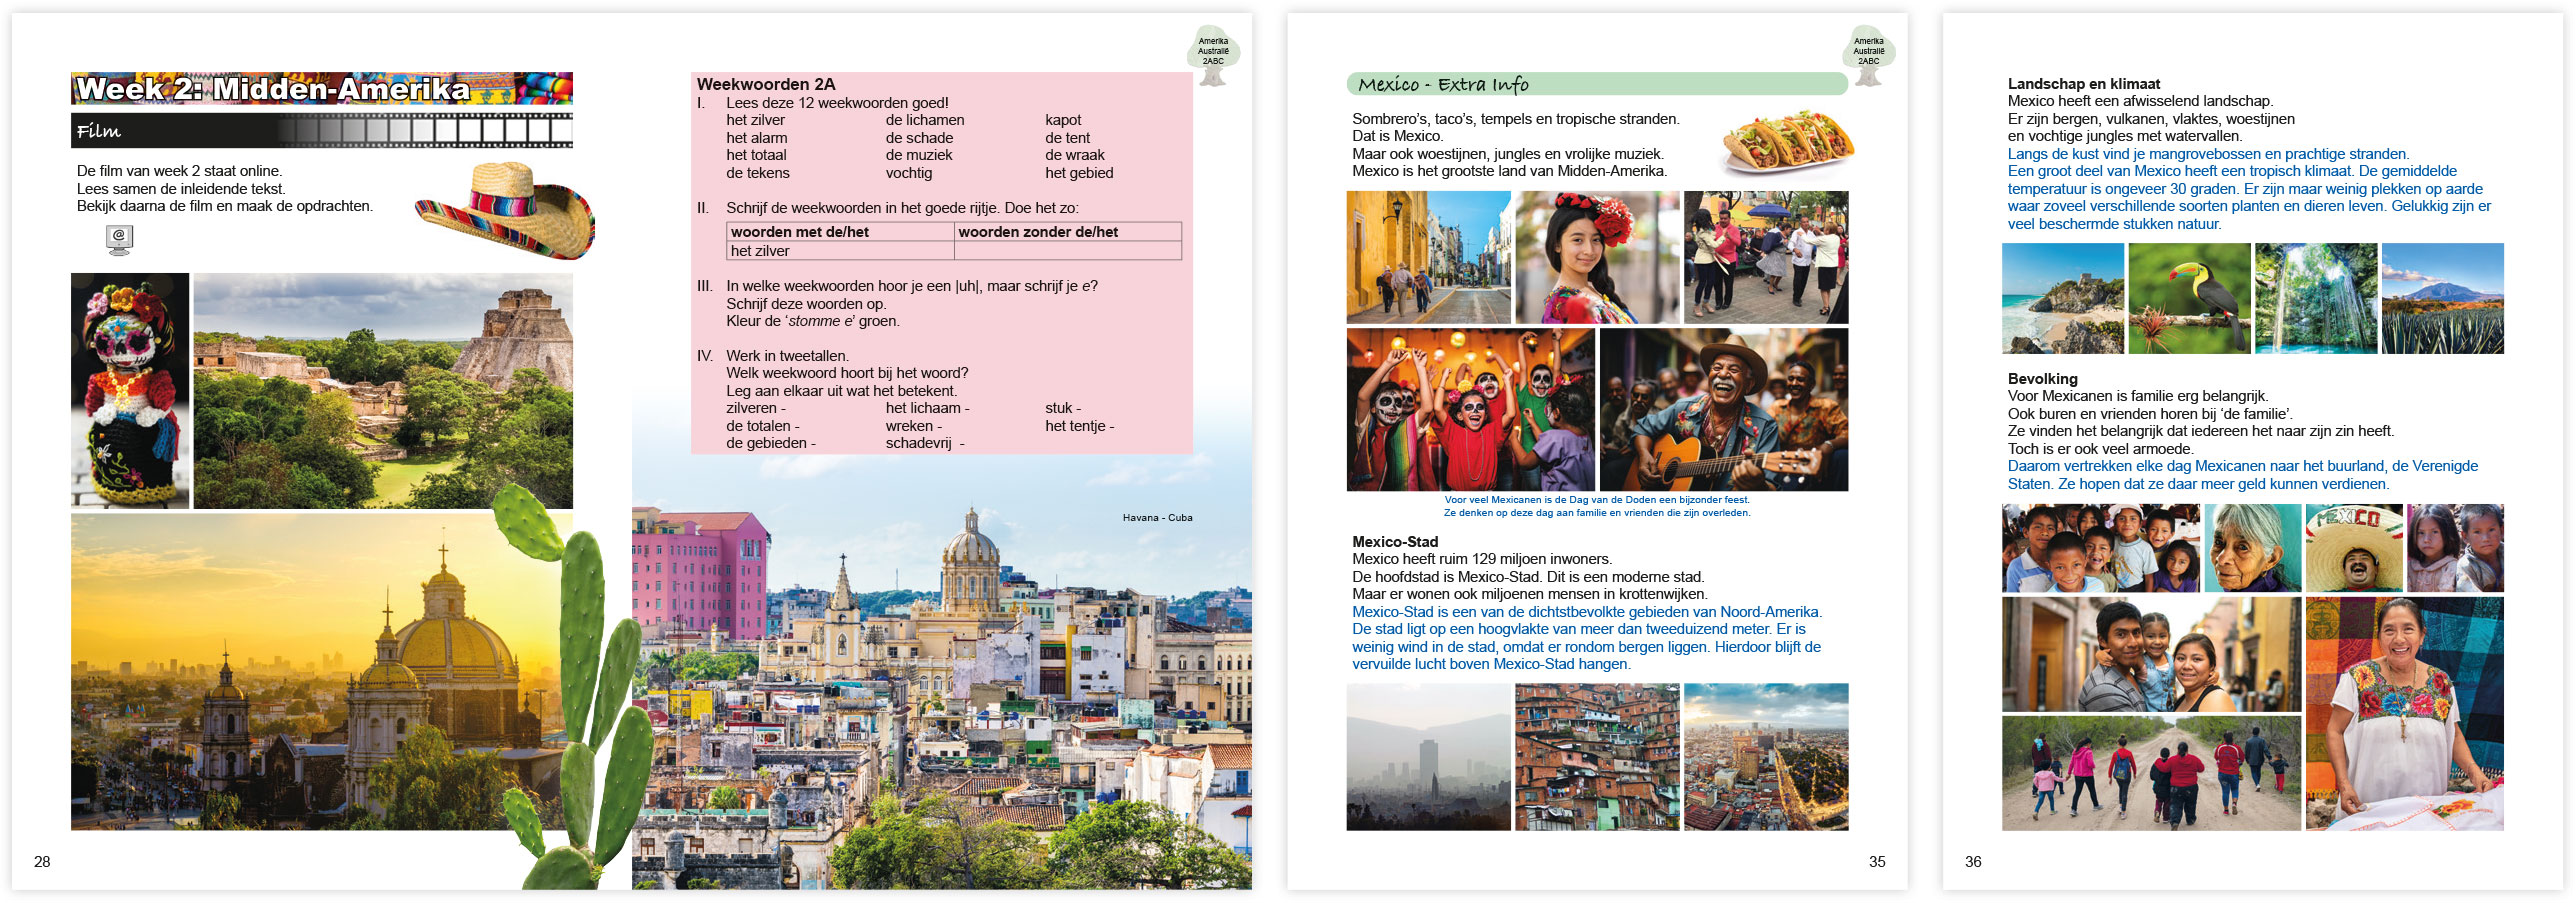The image size is (2575, 903).
Task: Click the word 'de wraak' in the list
Action: 1075,155
